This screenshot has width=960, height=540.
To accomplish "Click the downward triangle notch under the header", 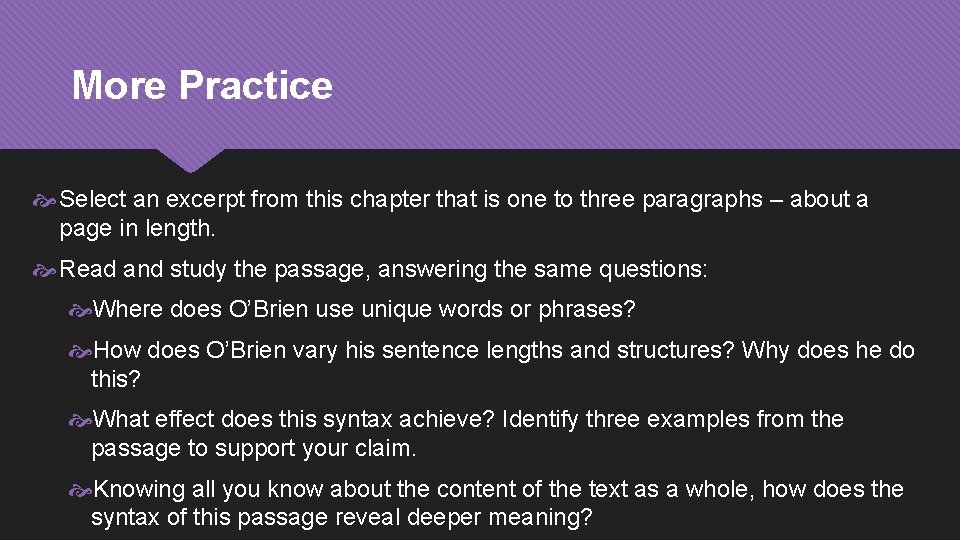I will tap(190, 158).
